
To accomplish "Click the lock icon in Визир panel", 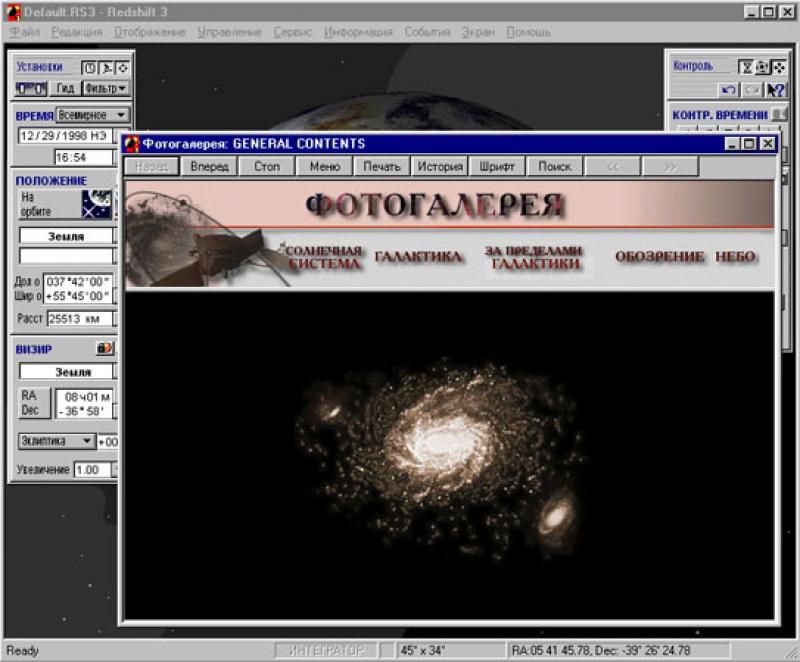I will pos(103,349).
